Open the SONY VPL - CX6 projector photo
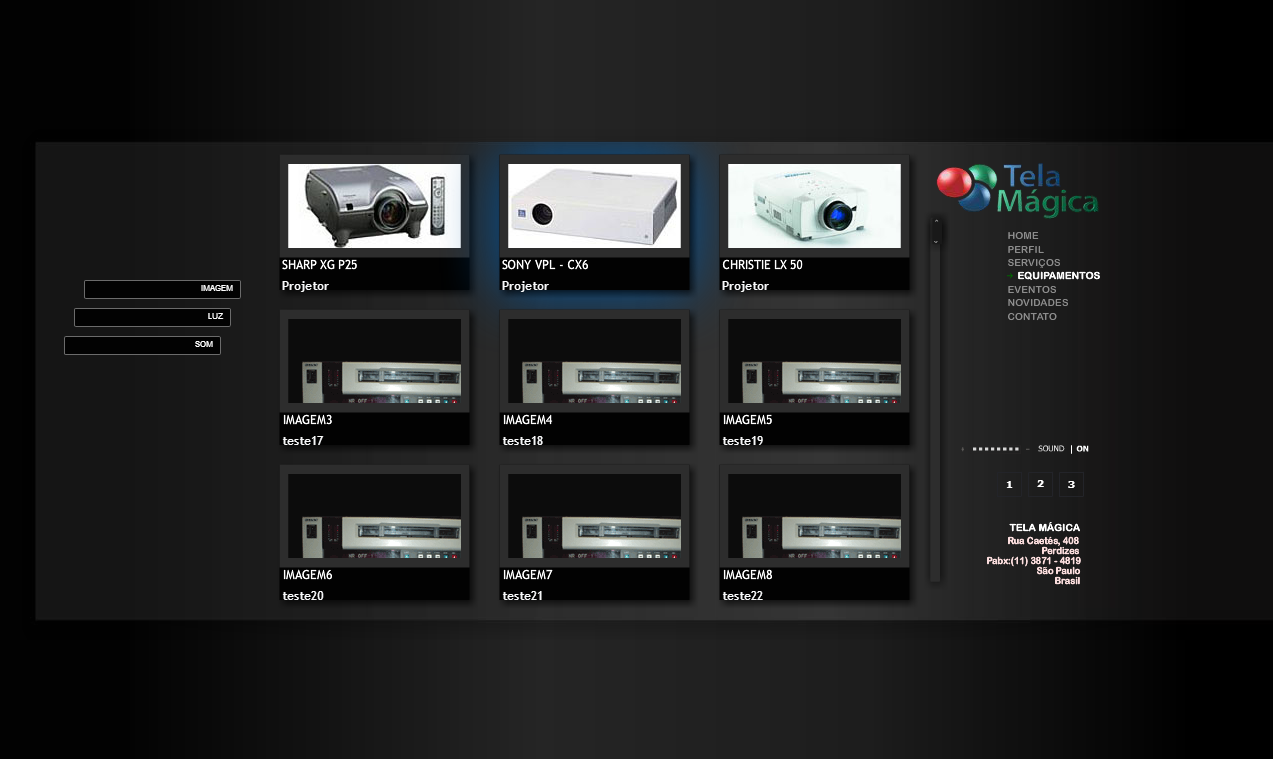Image resolution: width=1273 pixels, height=759 pixels. 594,206
